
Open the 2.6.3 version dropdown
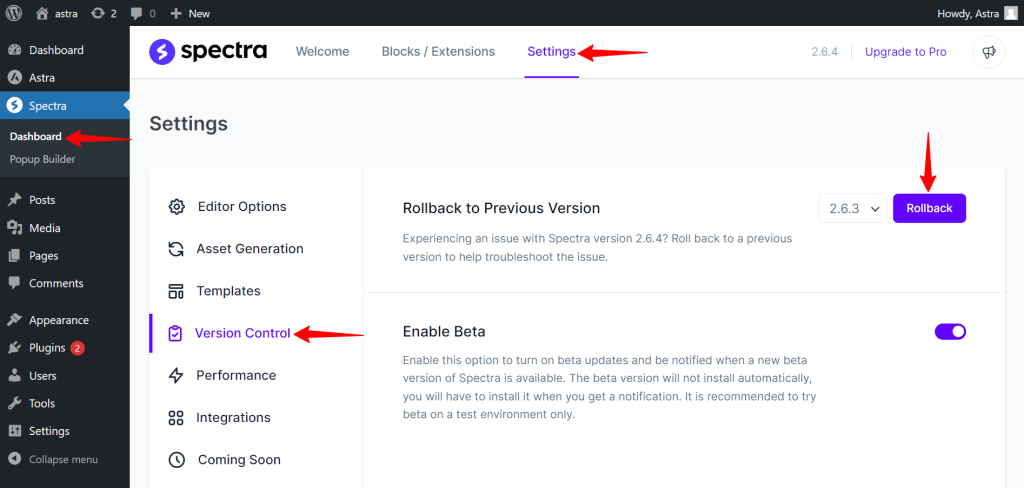tap(852, 208)
